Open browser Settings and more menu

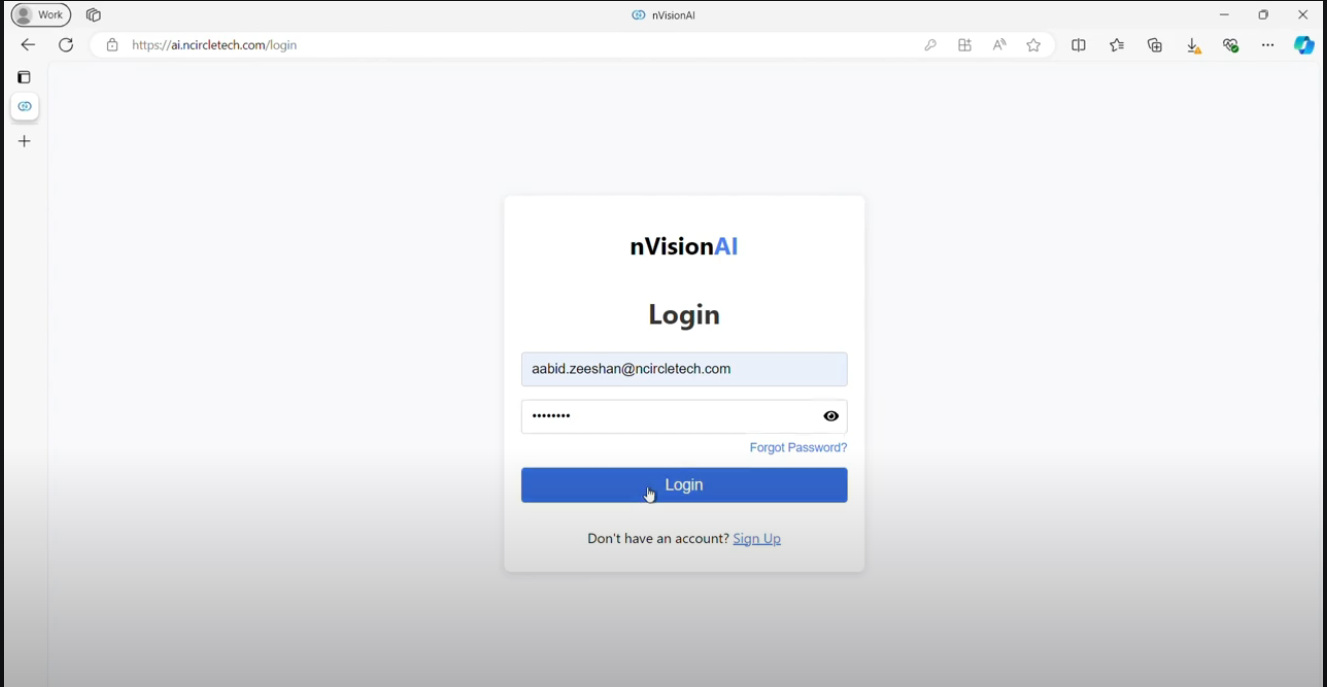[x=1268, y=45]
